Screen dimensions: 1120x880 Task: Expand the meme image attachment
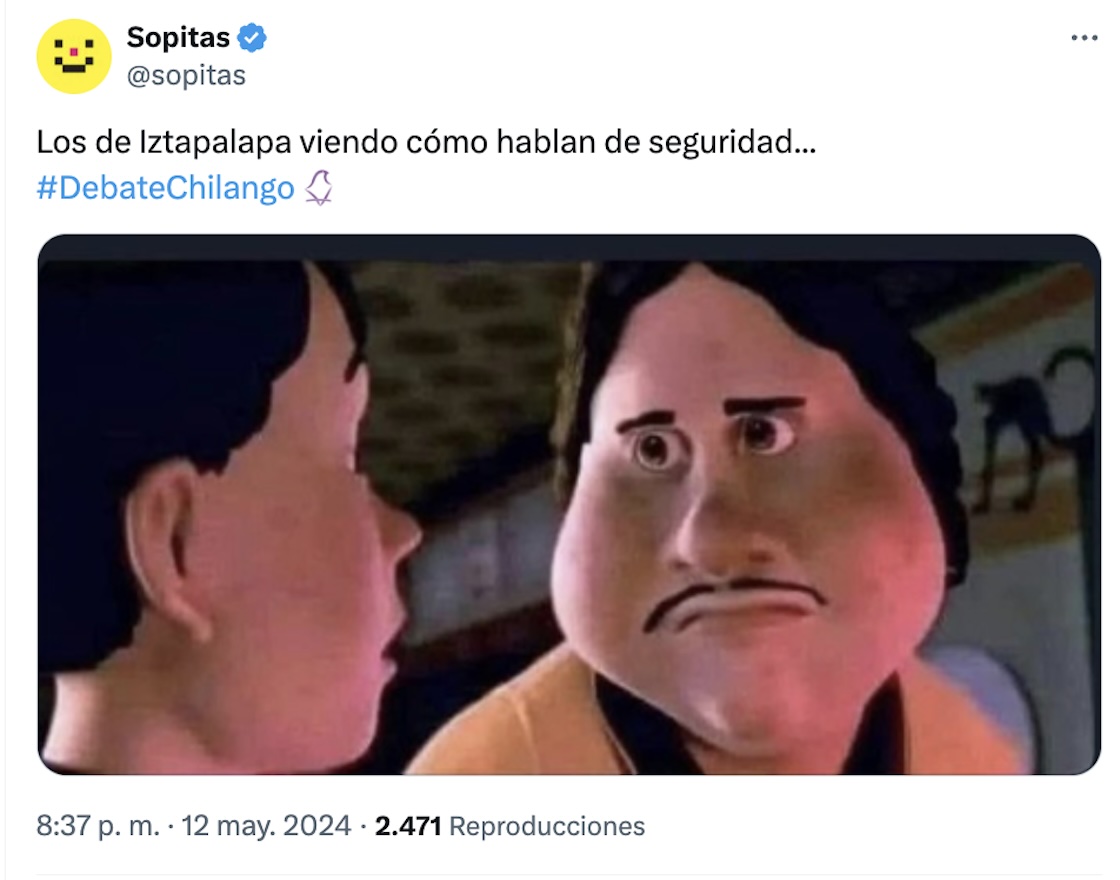click(569, 504)
